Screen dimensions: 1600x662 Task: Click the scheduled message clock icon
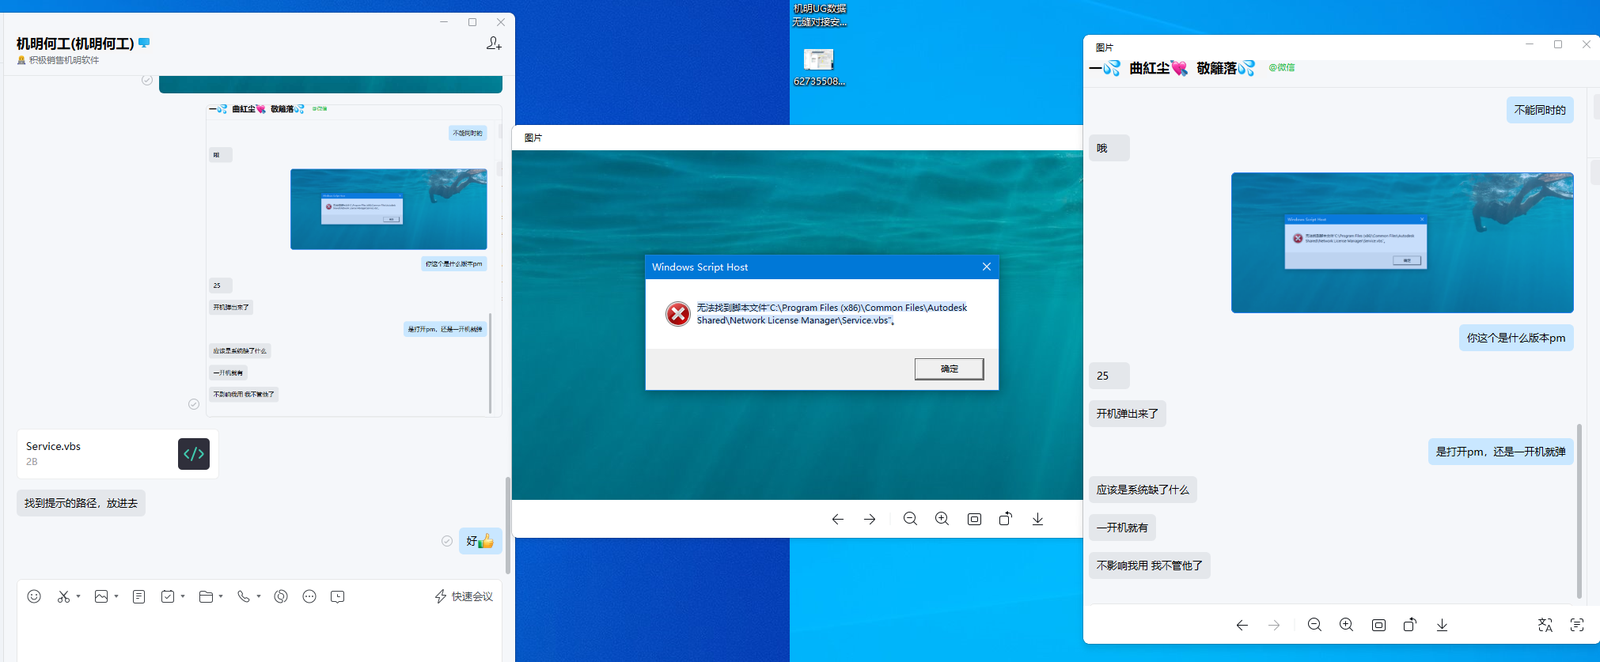coord(338,596)
